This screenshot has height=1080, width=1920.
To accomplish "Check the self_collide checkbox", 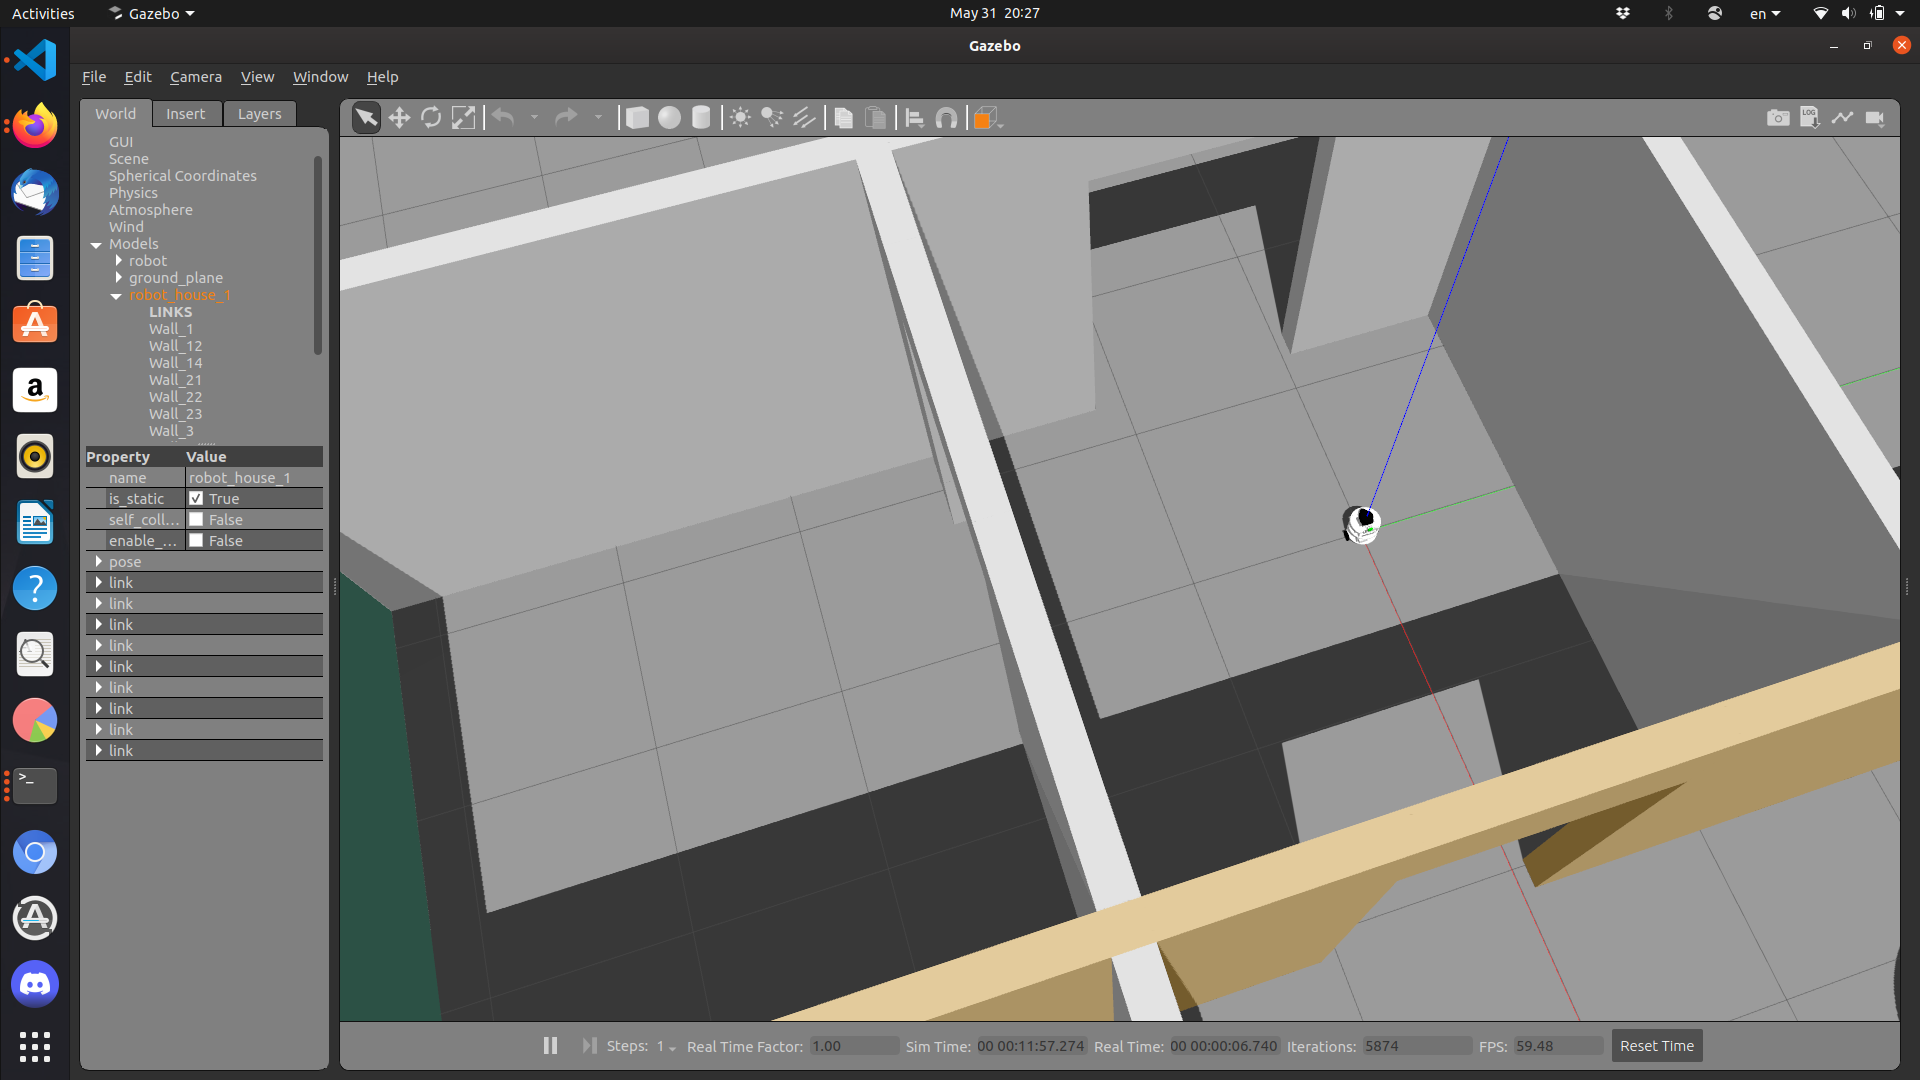I will [x=196, y=519].
